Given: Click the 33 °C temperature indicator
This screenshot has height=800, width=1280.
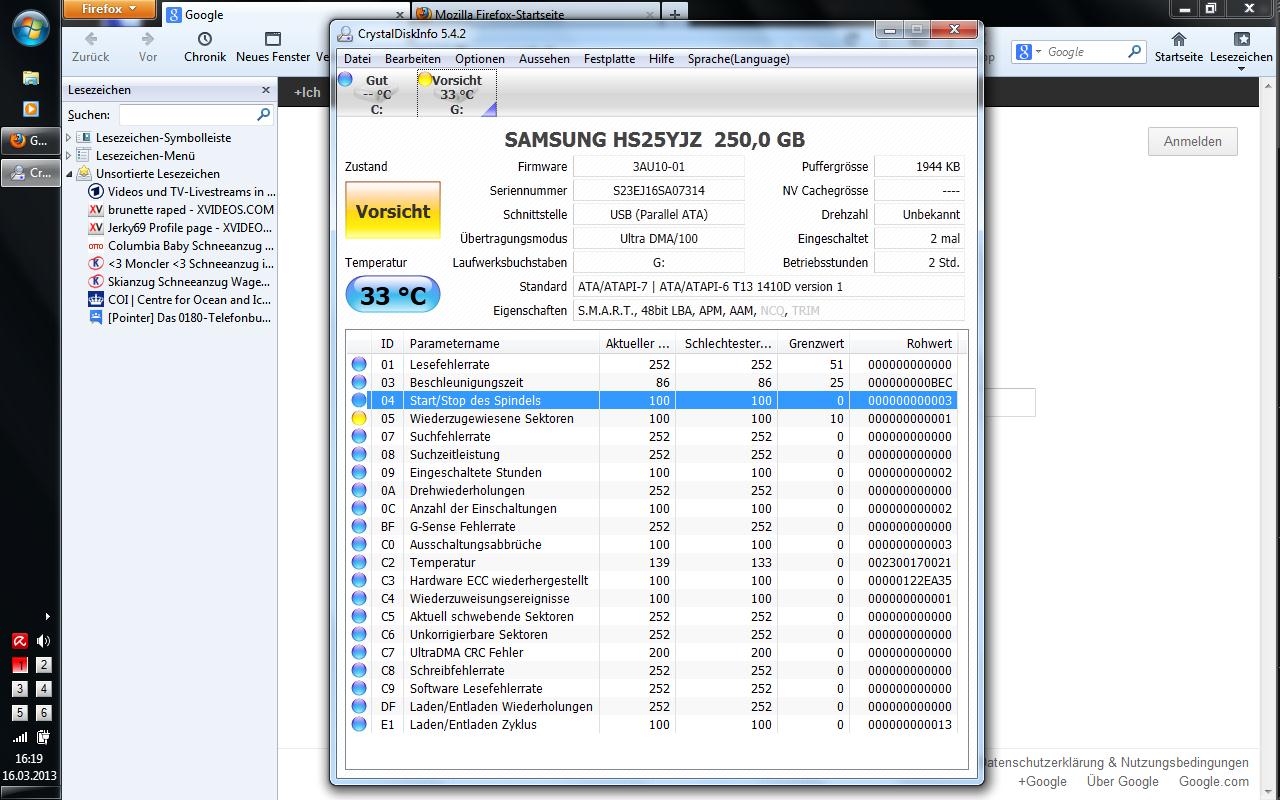Looking at the screenshot, I should click(393, 295).
